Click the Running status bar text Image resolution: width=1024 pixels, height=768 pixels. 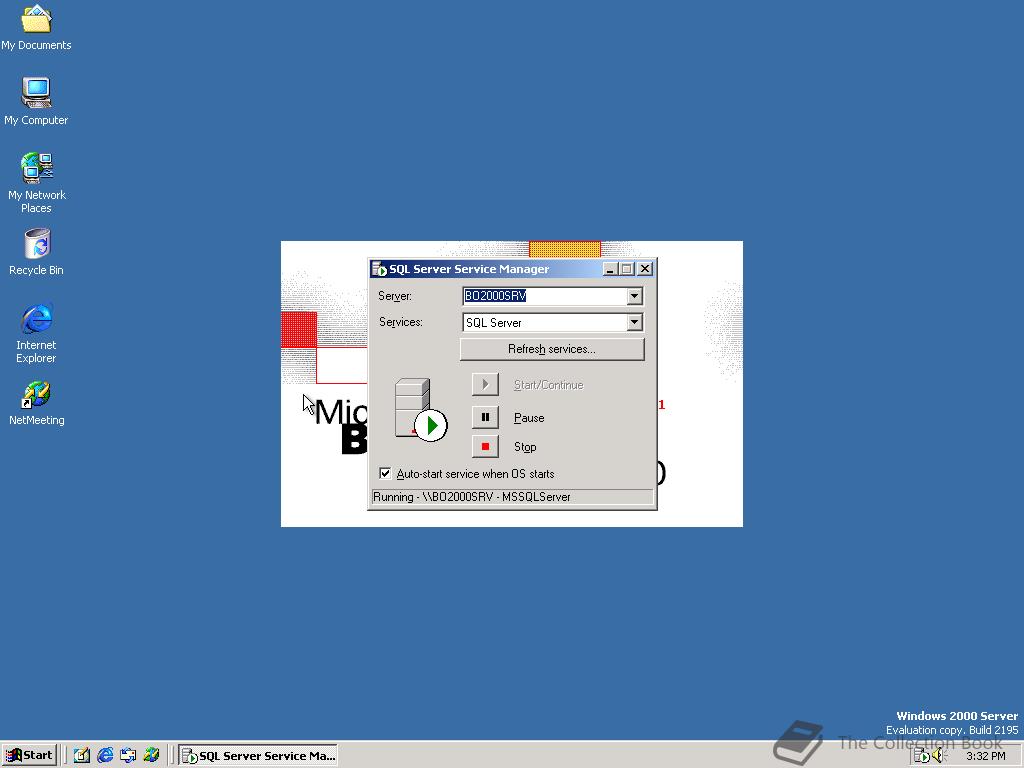(472, 497)
